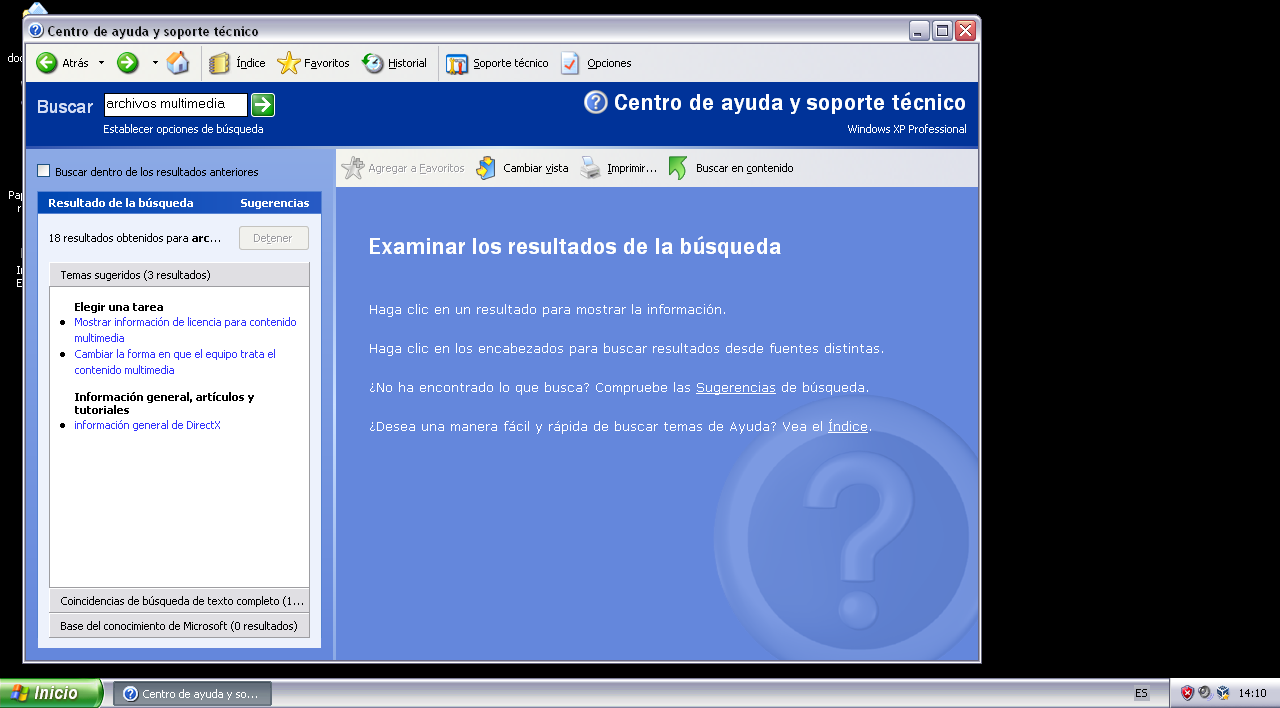Click the Buscar search text field
Screen dimensions: 1280x708
click(176, 105)
